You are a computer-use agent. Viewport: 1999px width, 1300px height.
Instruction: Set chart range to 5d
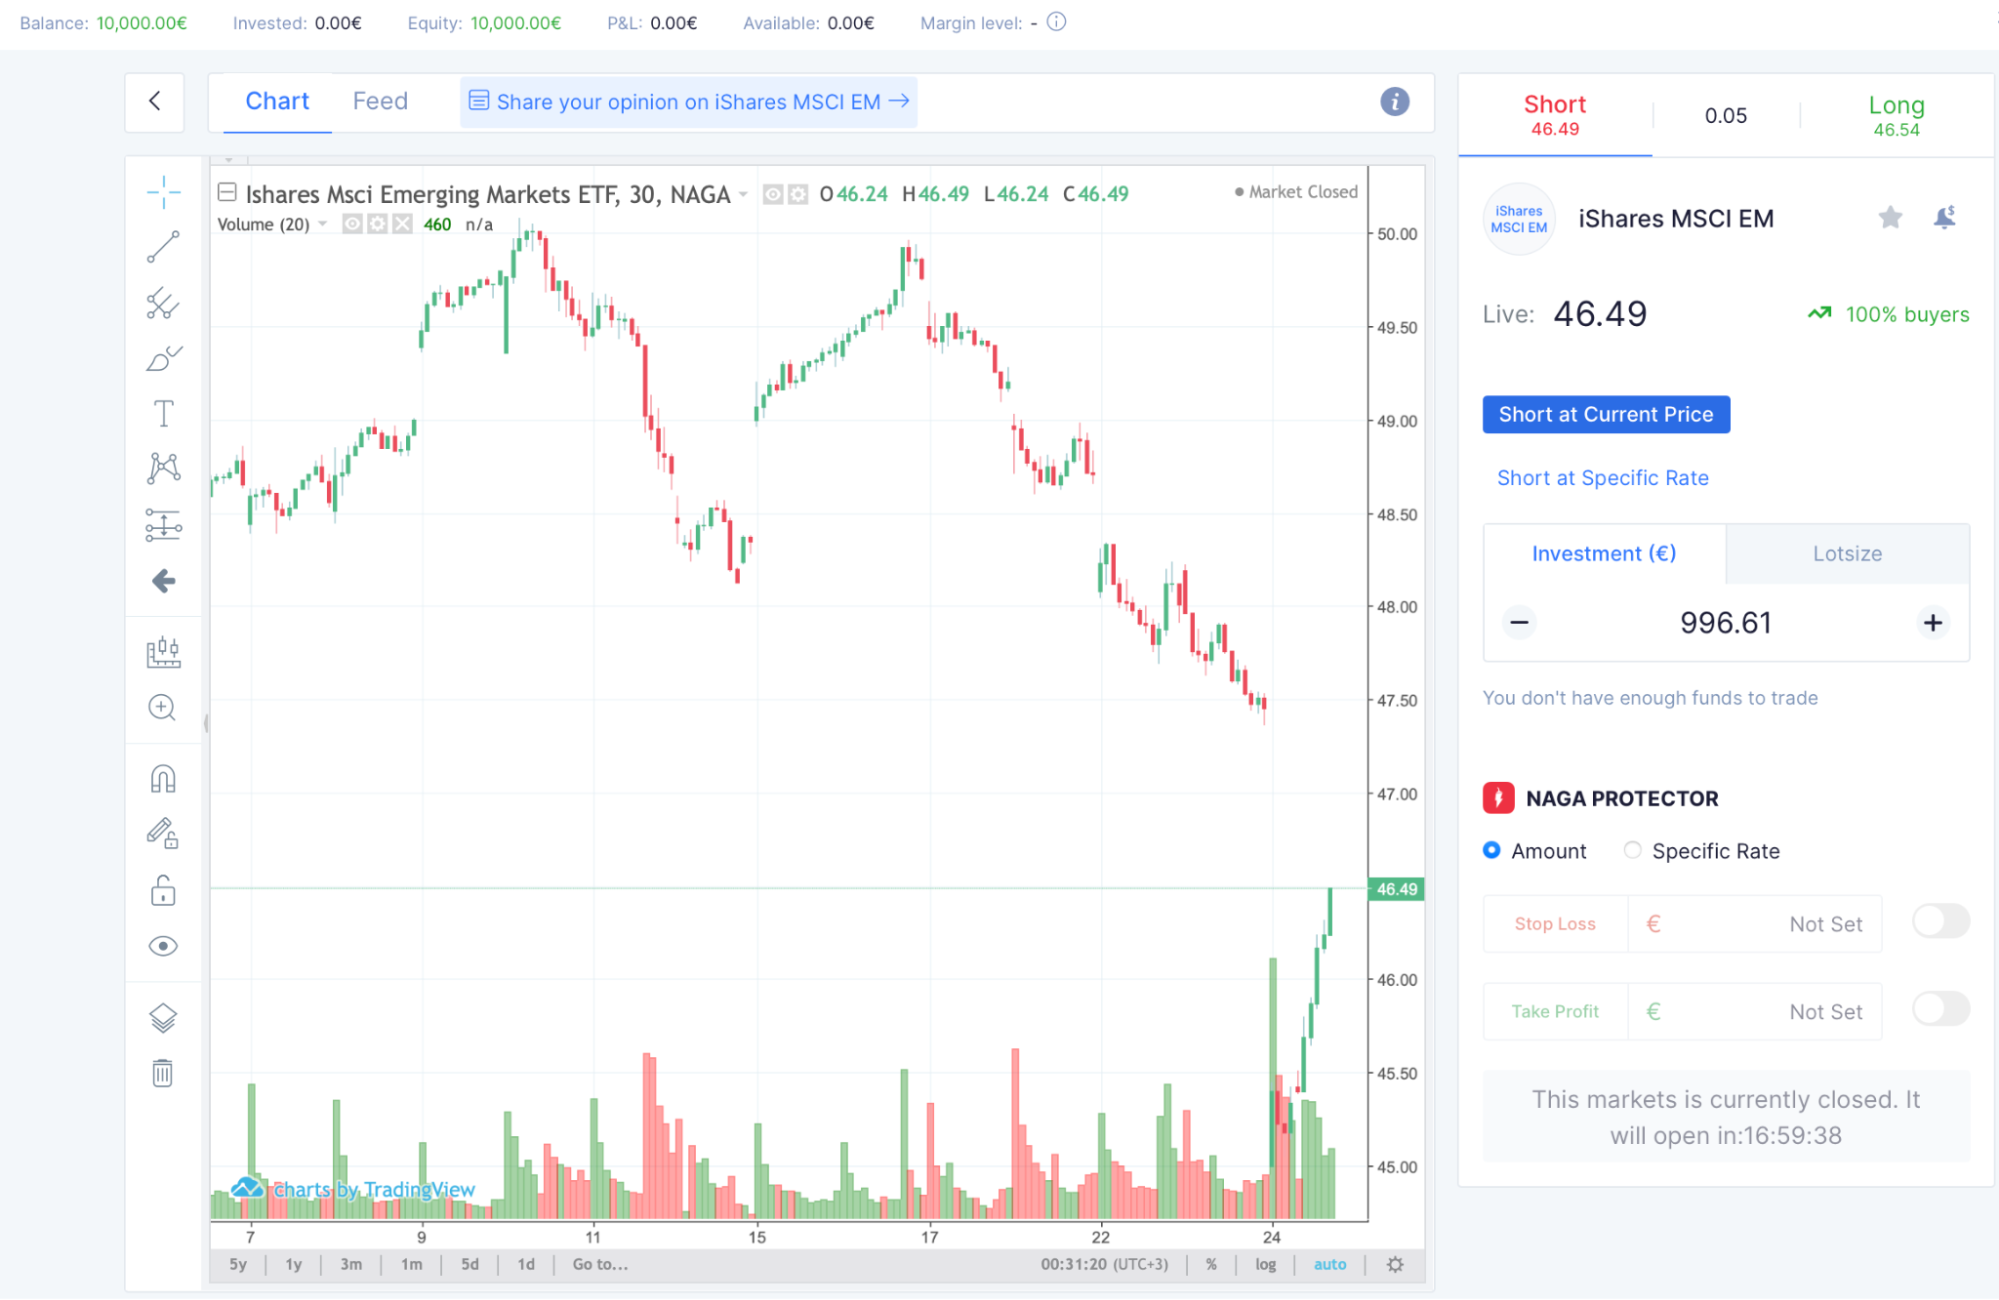click(470, 1264)
